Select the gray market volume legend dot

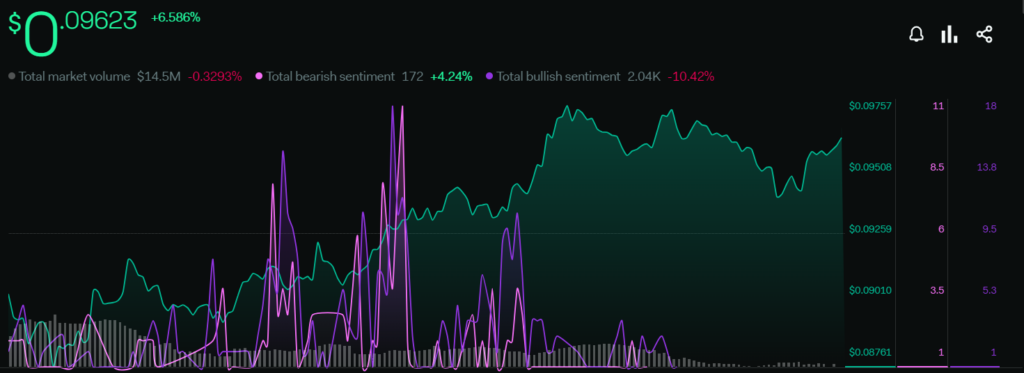(12, 76)
